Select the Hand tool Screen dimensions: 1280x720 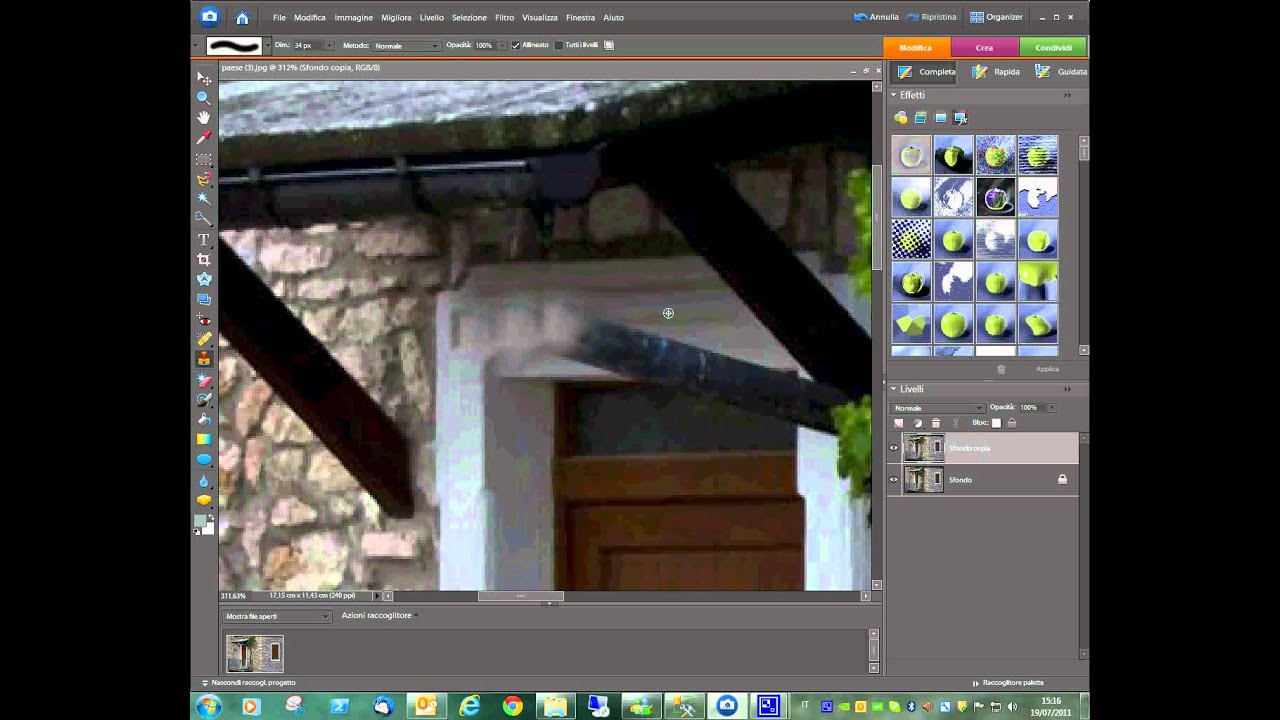coord(204,118)
